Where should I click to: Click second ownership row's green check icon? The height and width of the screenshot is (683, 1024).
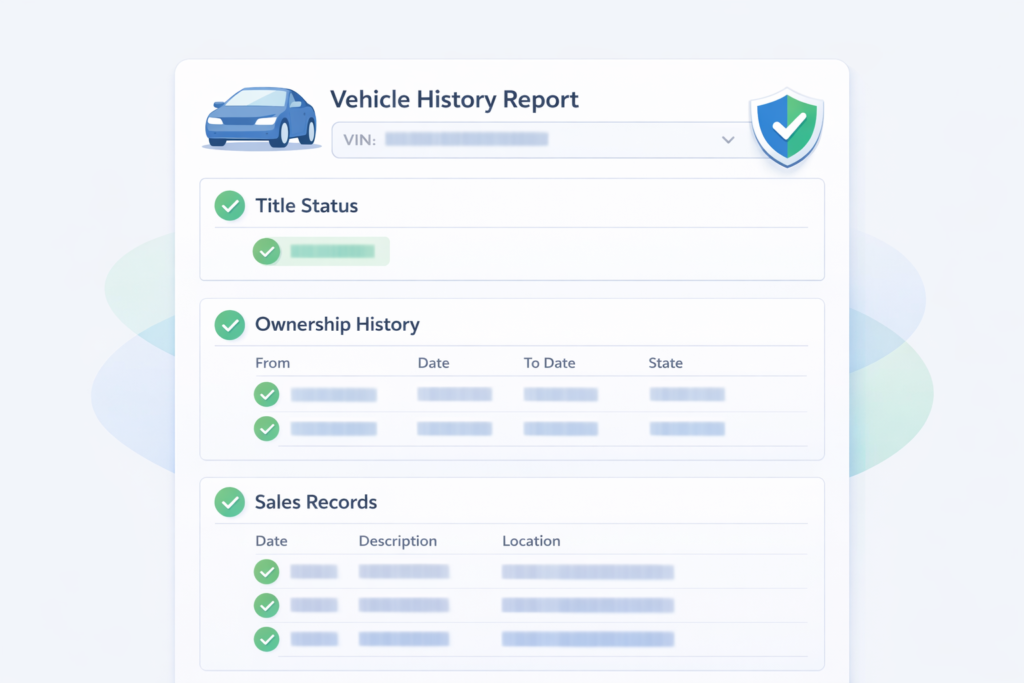pos(266,428)
